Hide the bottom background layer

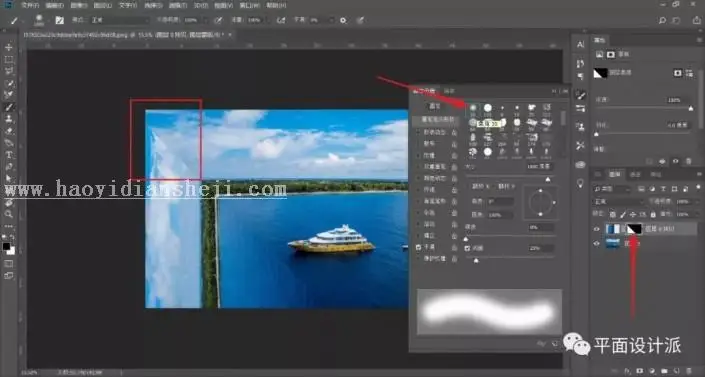(597, 243)
